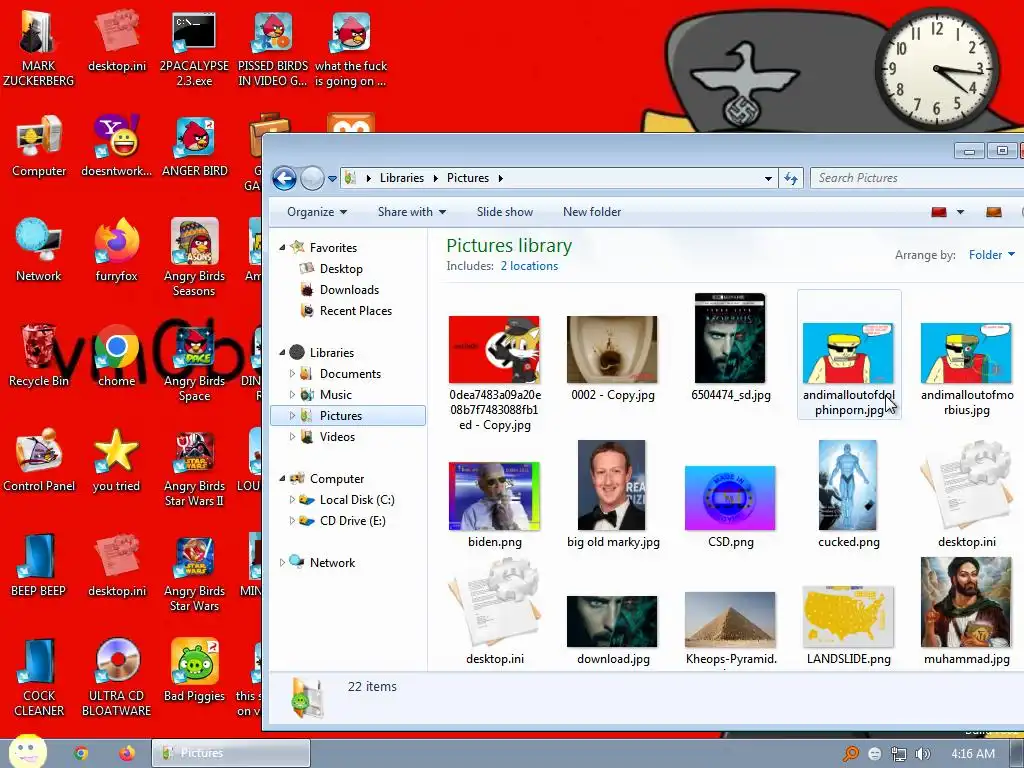This screenshot has width=1024, height=768.
Task: Select the you tried star icon
Action: tap(116, 461)
